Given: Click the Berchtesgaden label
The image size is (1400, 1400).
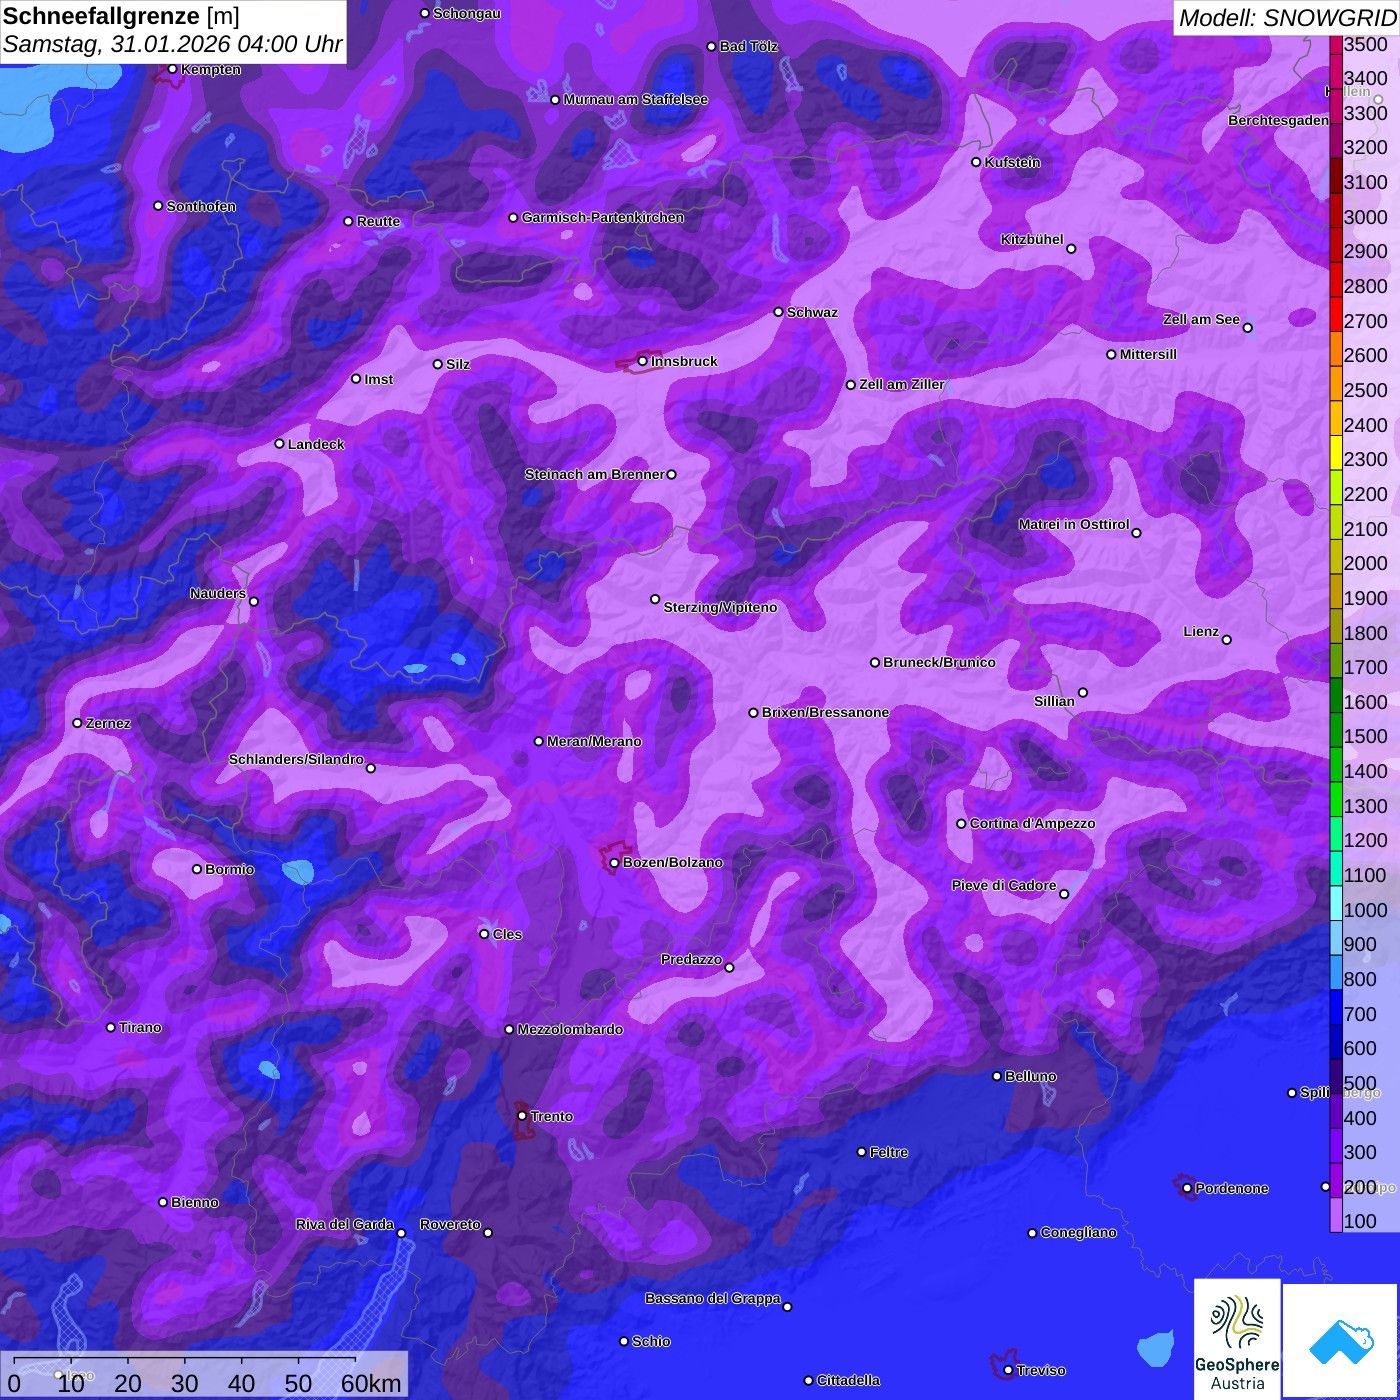Looking at the screenshot, I should tap(1278, 120).
